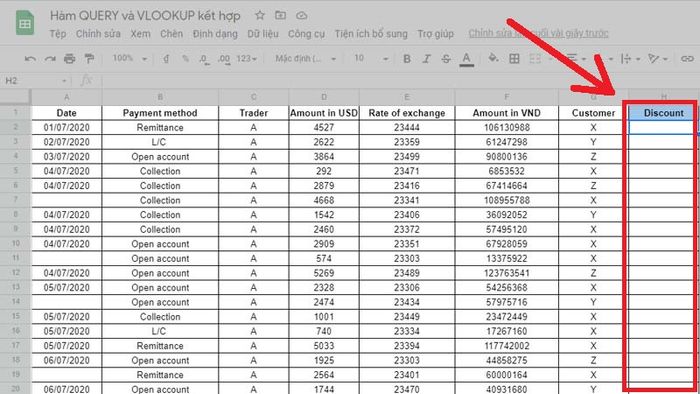700x394 pixels.
Task: Activate the paint format roller icon
Action: click(x=89, y=58)
